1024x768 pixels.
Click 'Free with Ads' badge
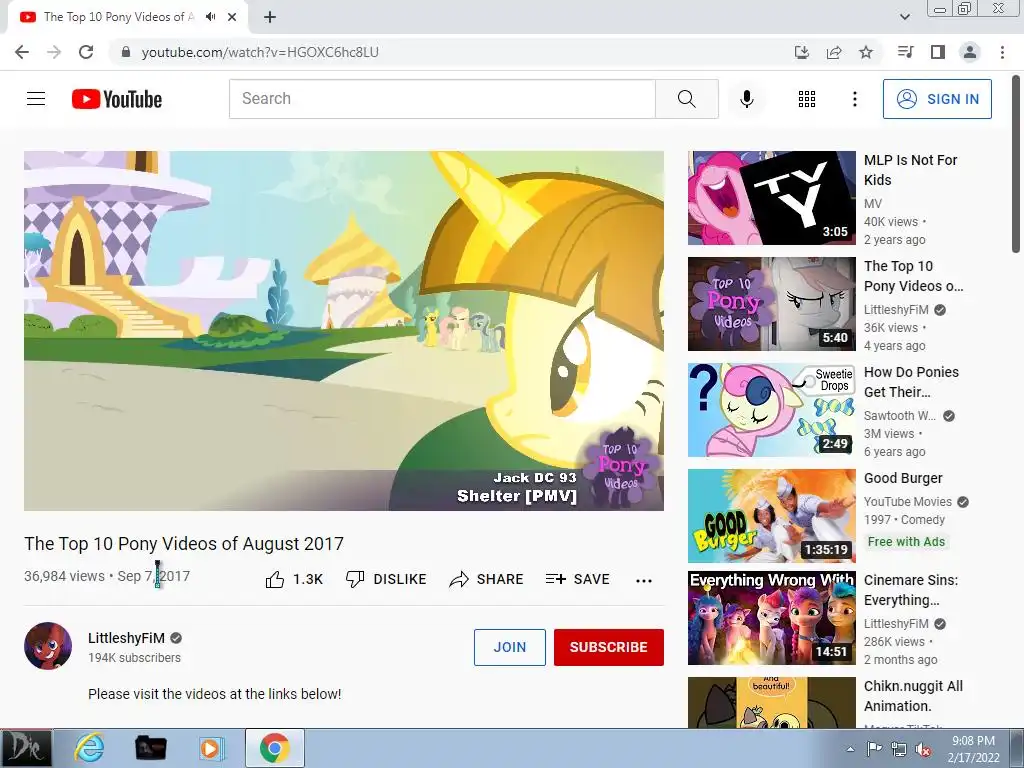tap(906, 541)
